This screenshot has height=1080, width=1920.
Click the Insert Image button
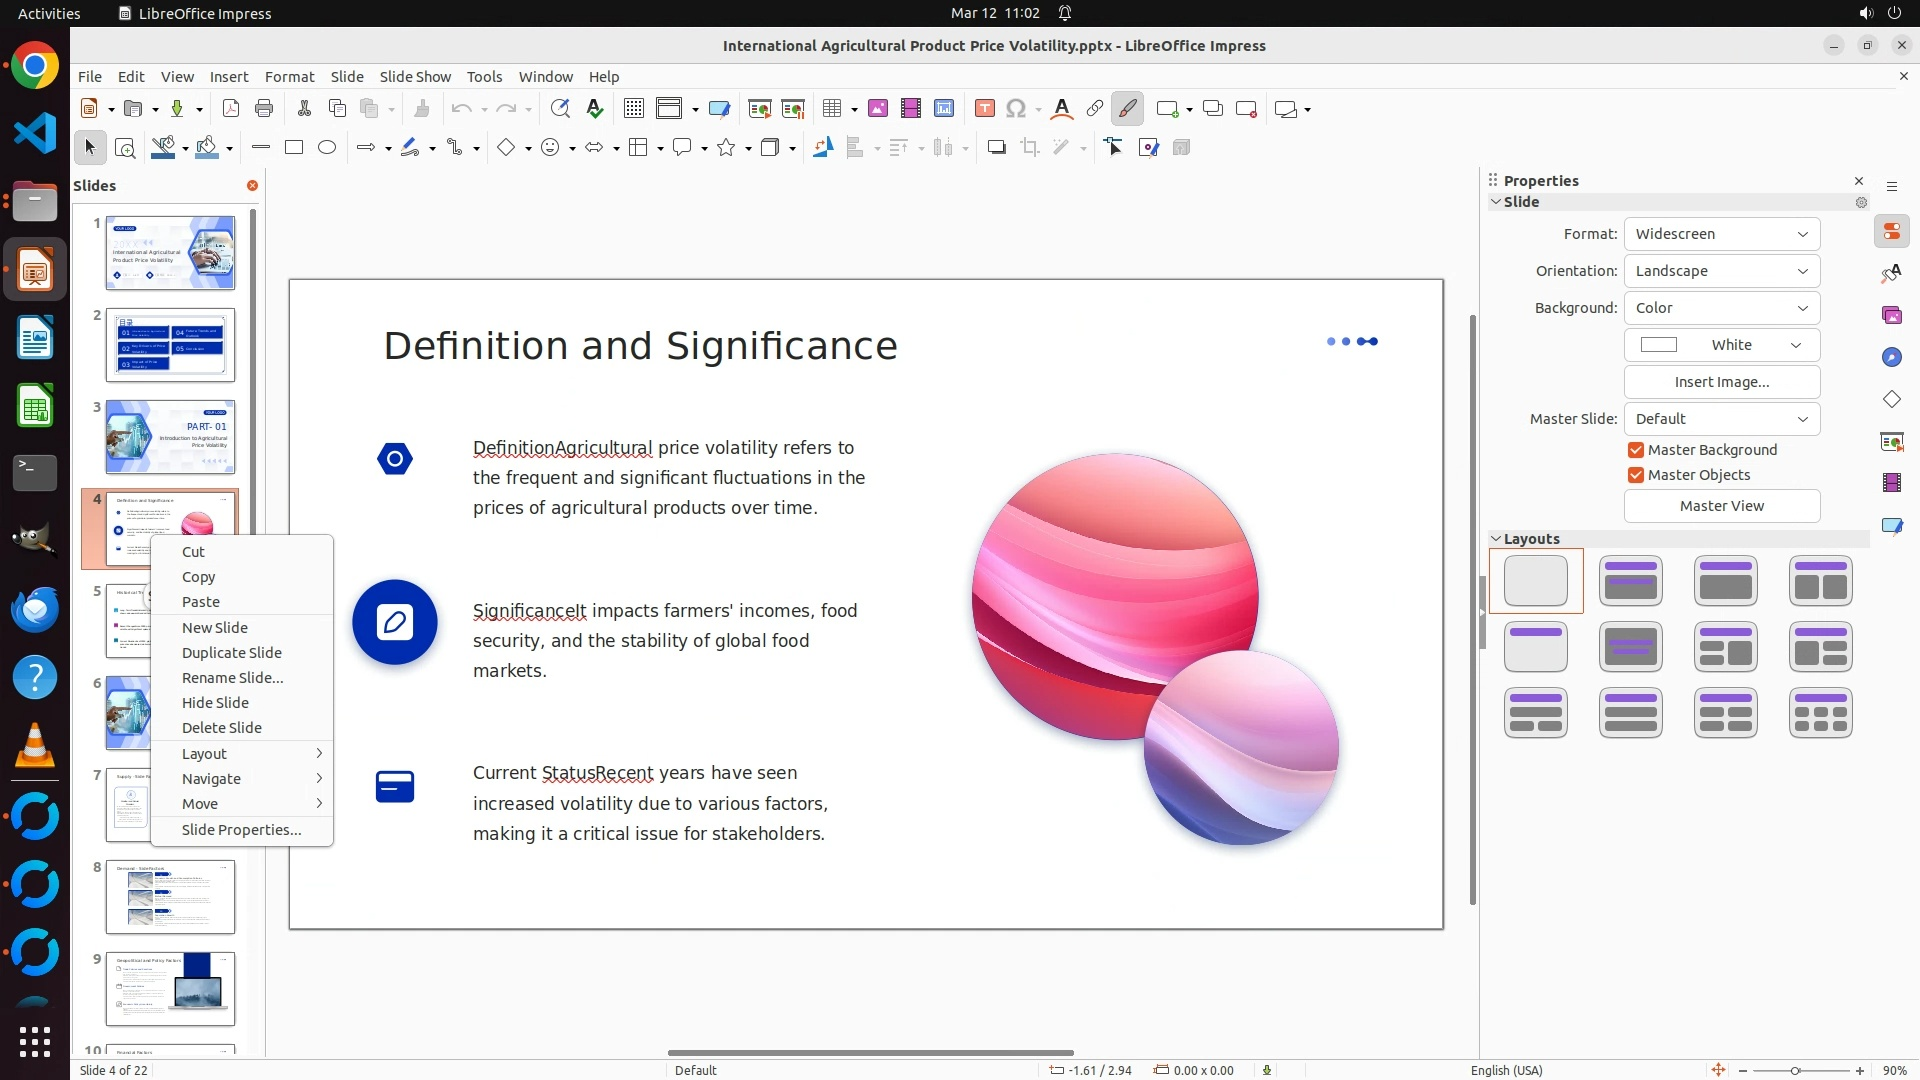click(1721, 382)
